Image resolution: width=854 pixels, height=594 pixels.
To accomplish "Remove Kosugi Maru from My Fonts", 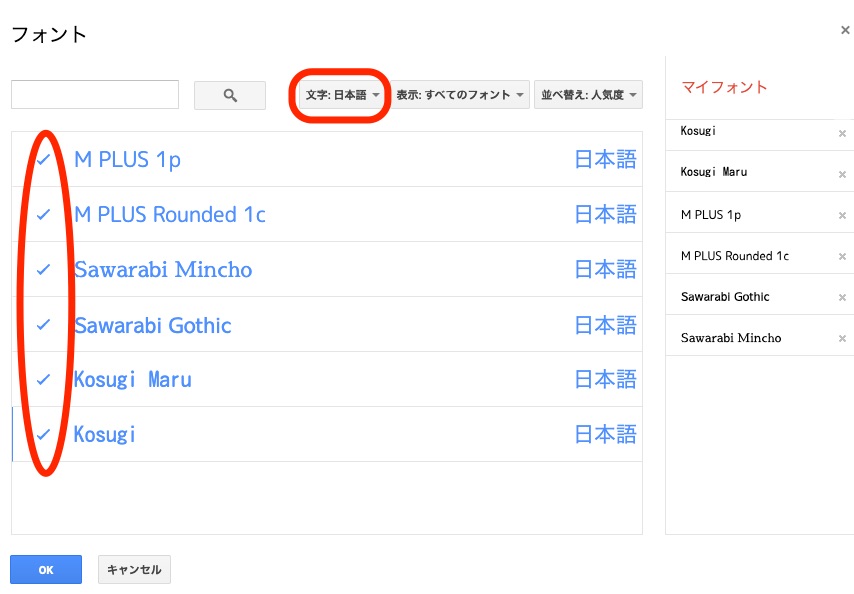I will point(842,174).
